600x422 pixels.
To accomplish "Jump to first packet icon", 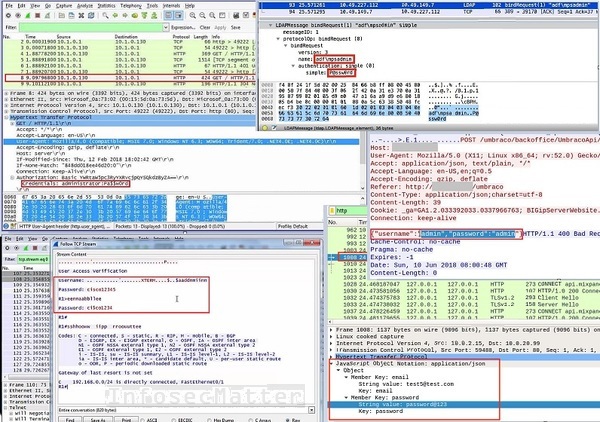I will 144,15.
